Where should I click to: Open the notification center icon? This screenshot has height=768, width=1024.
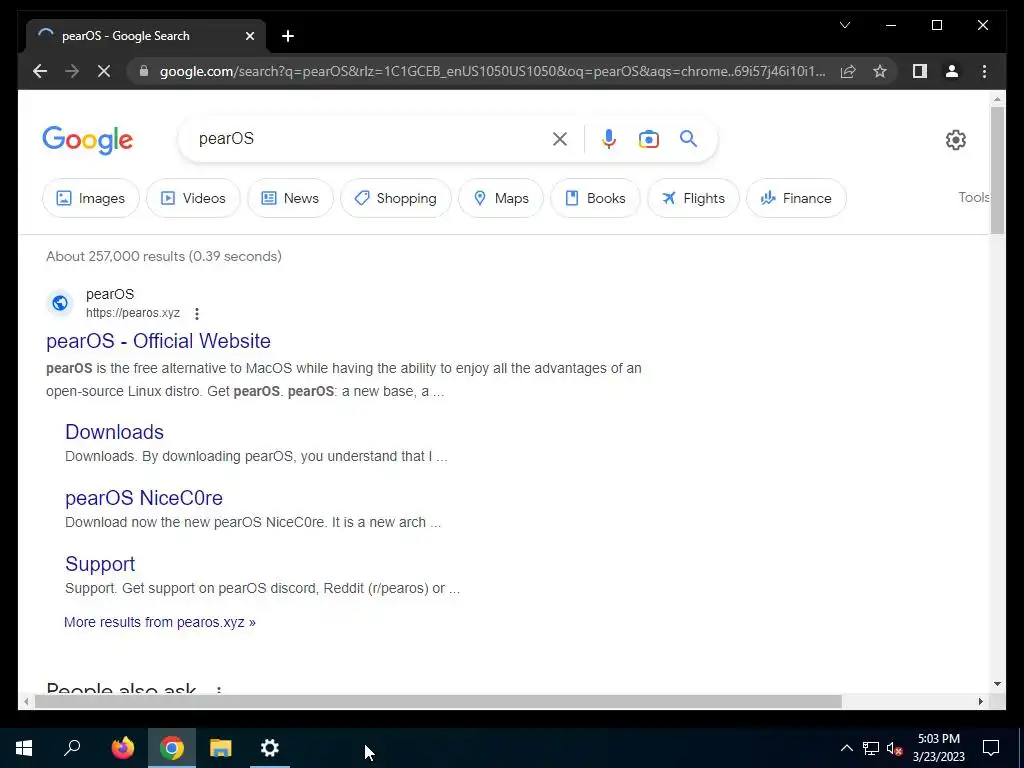pos(991,748)
